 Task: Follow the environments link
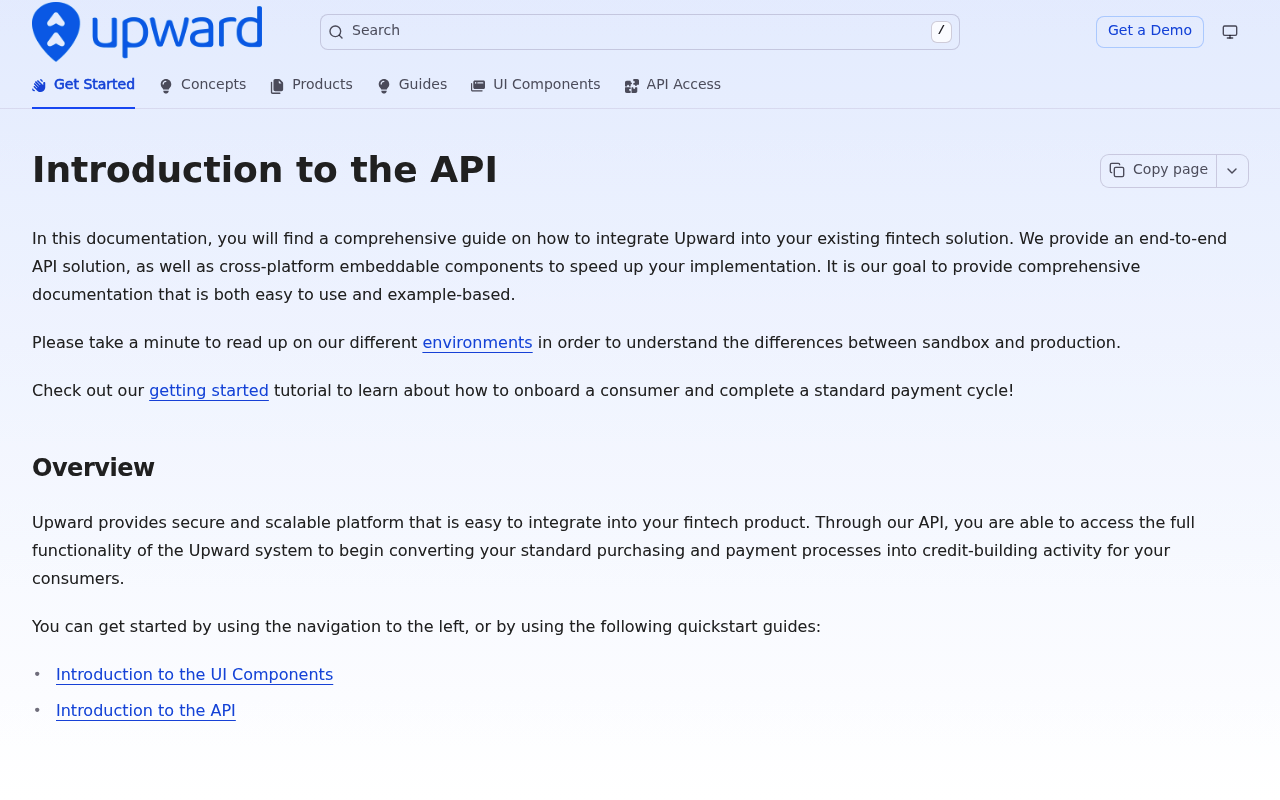pos(477,343)
